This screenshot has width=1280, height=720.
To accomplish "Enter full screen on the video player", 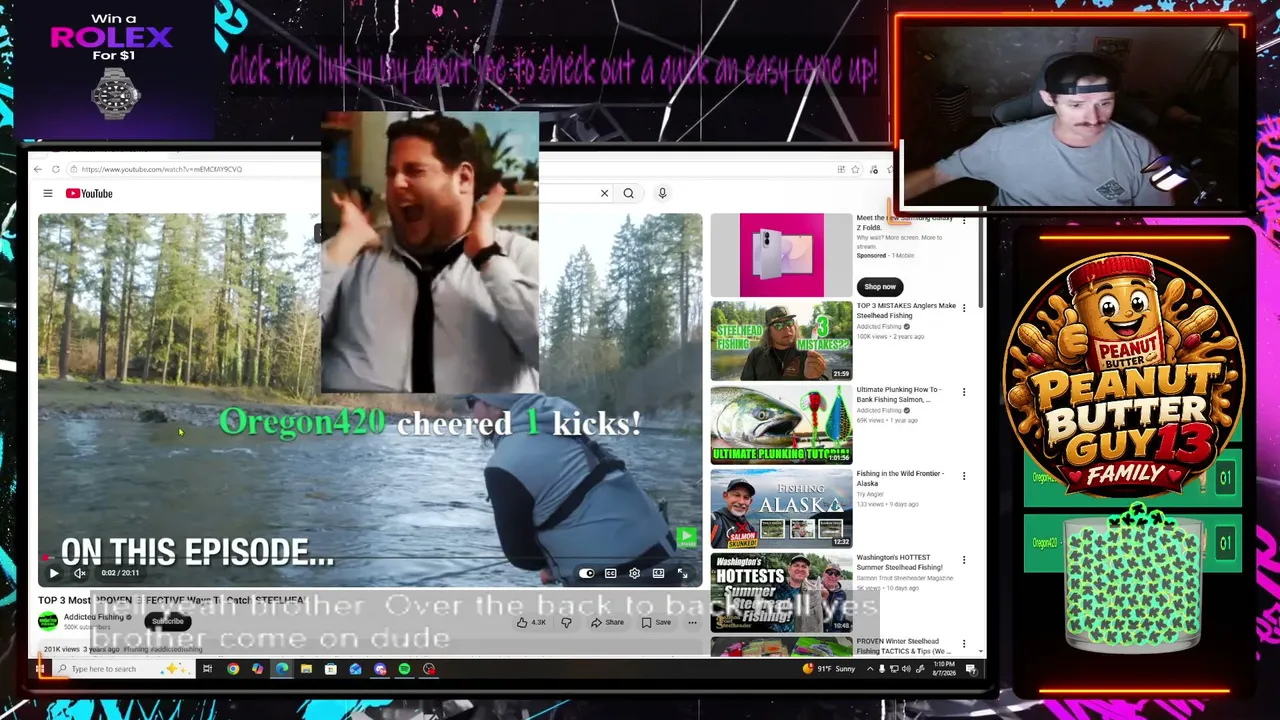I will pos(682,573).
